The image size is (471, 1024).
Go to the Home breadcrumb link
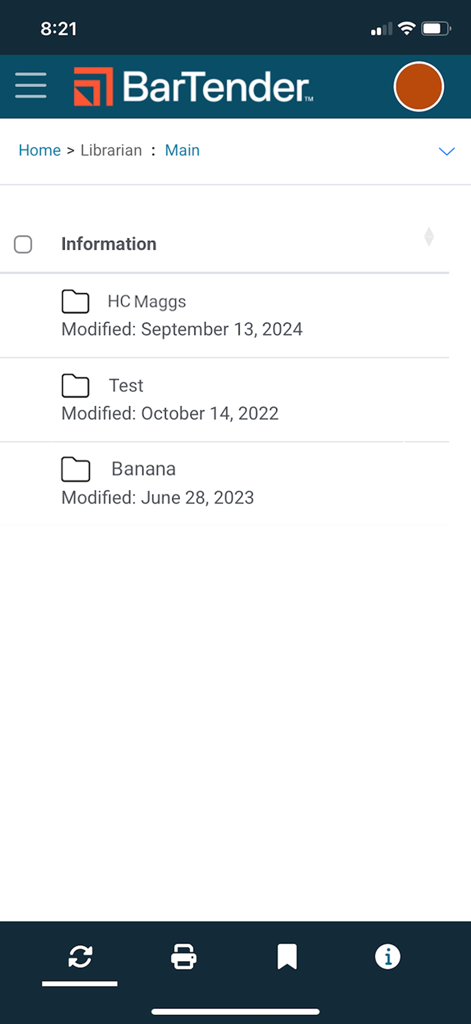tap(39, 150)
